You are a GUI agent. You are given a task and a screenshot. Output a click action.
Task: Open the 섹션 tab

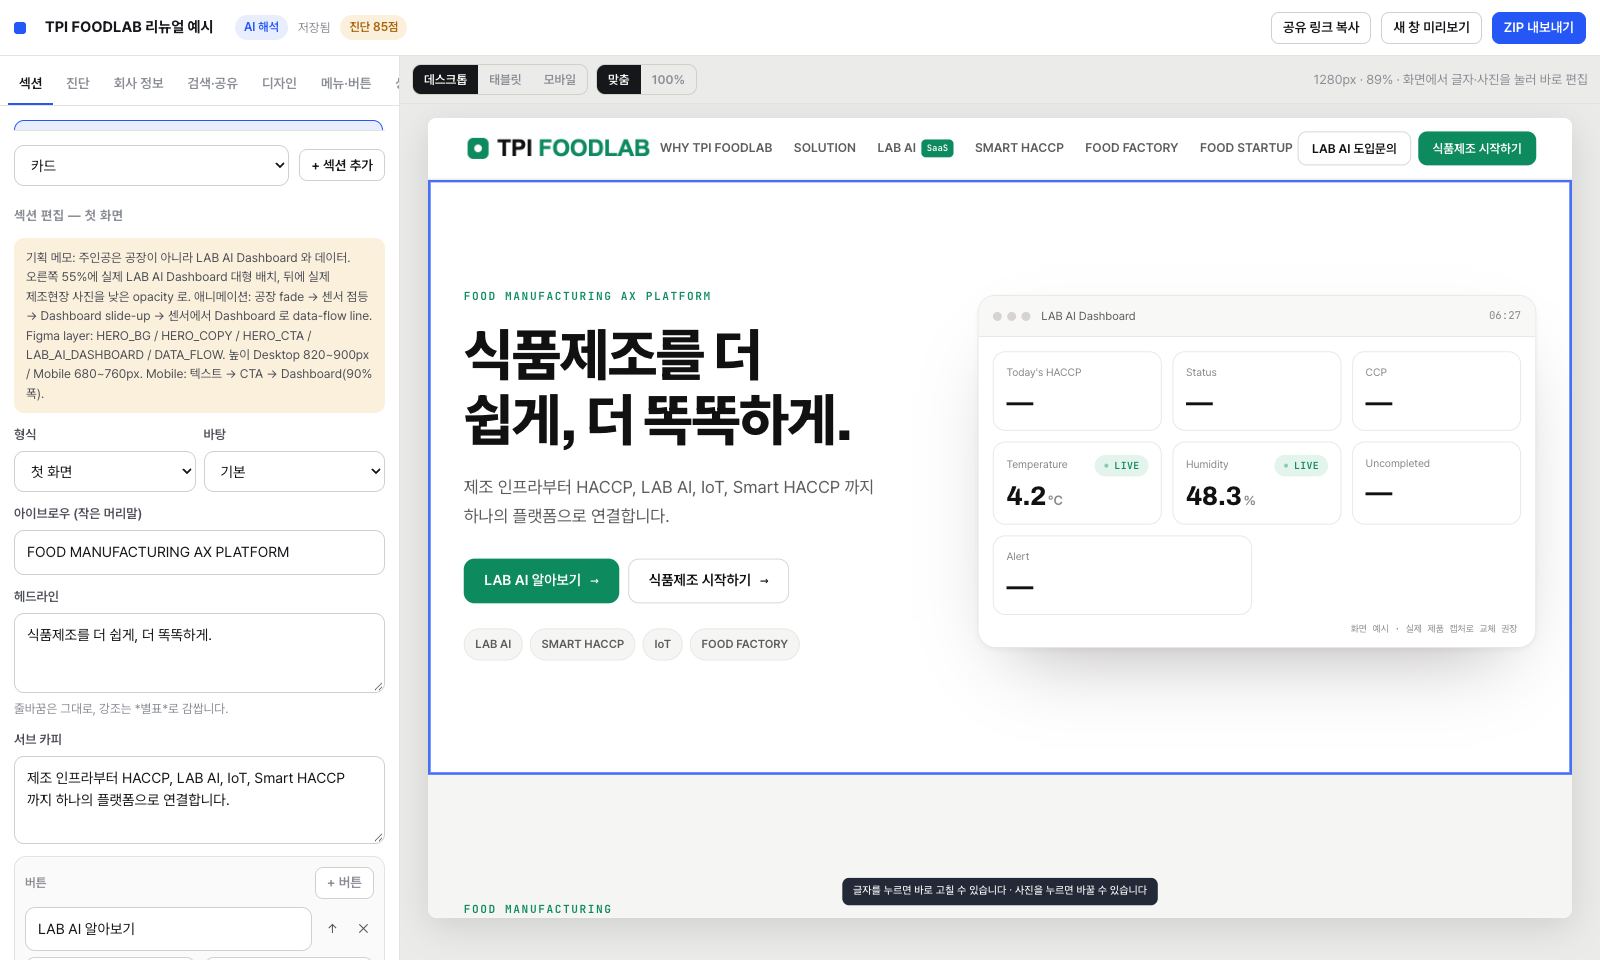click(31, 83)
